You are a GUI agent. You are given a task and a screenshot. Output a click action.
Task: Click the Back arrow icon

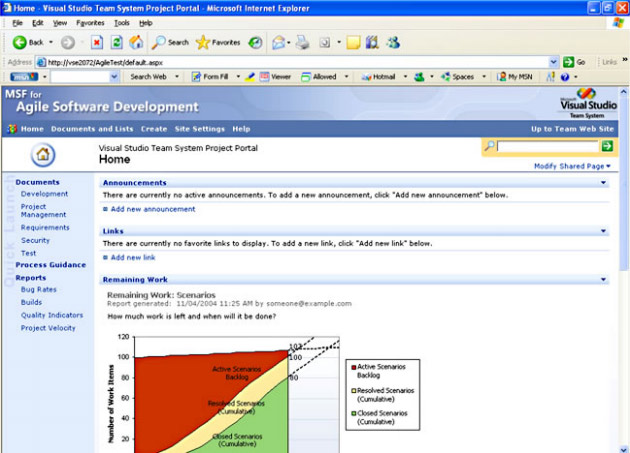(19, 42)
